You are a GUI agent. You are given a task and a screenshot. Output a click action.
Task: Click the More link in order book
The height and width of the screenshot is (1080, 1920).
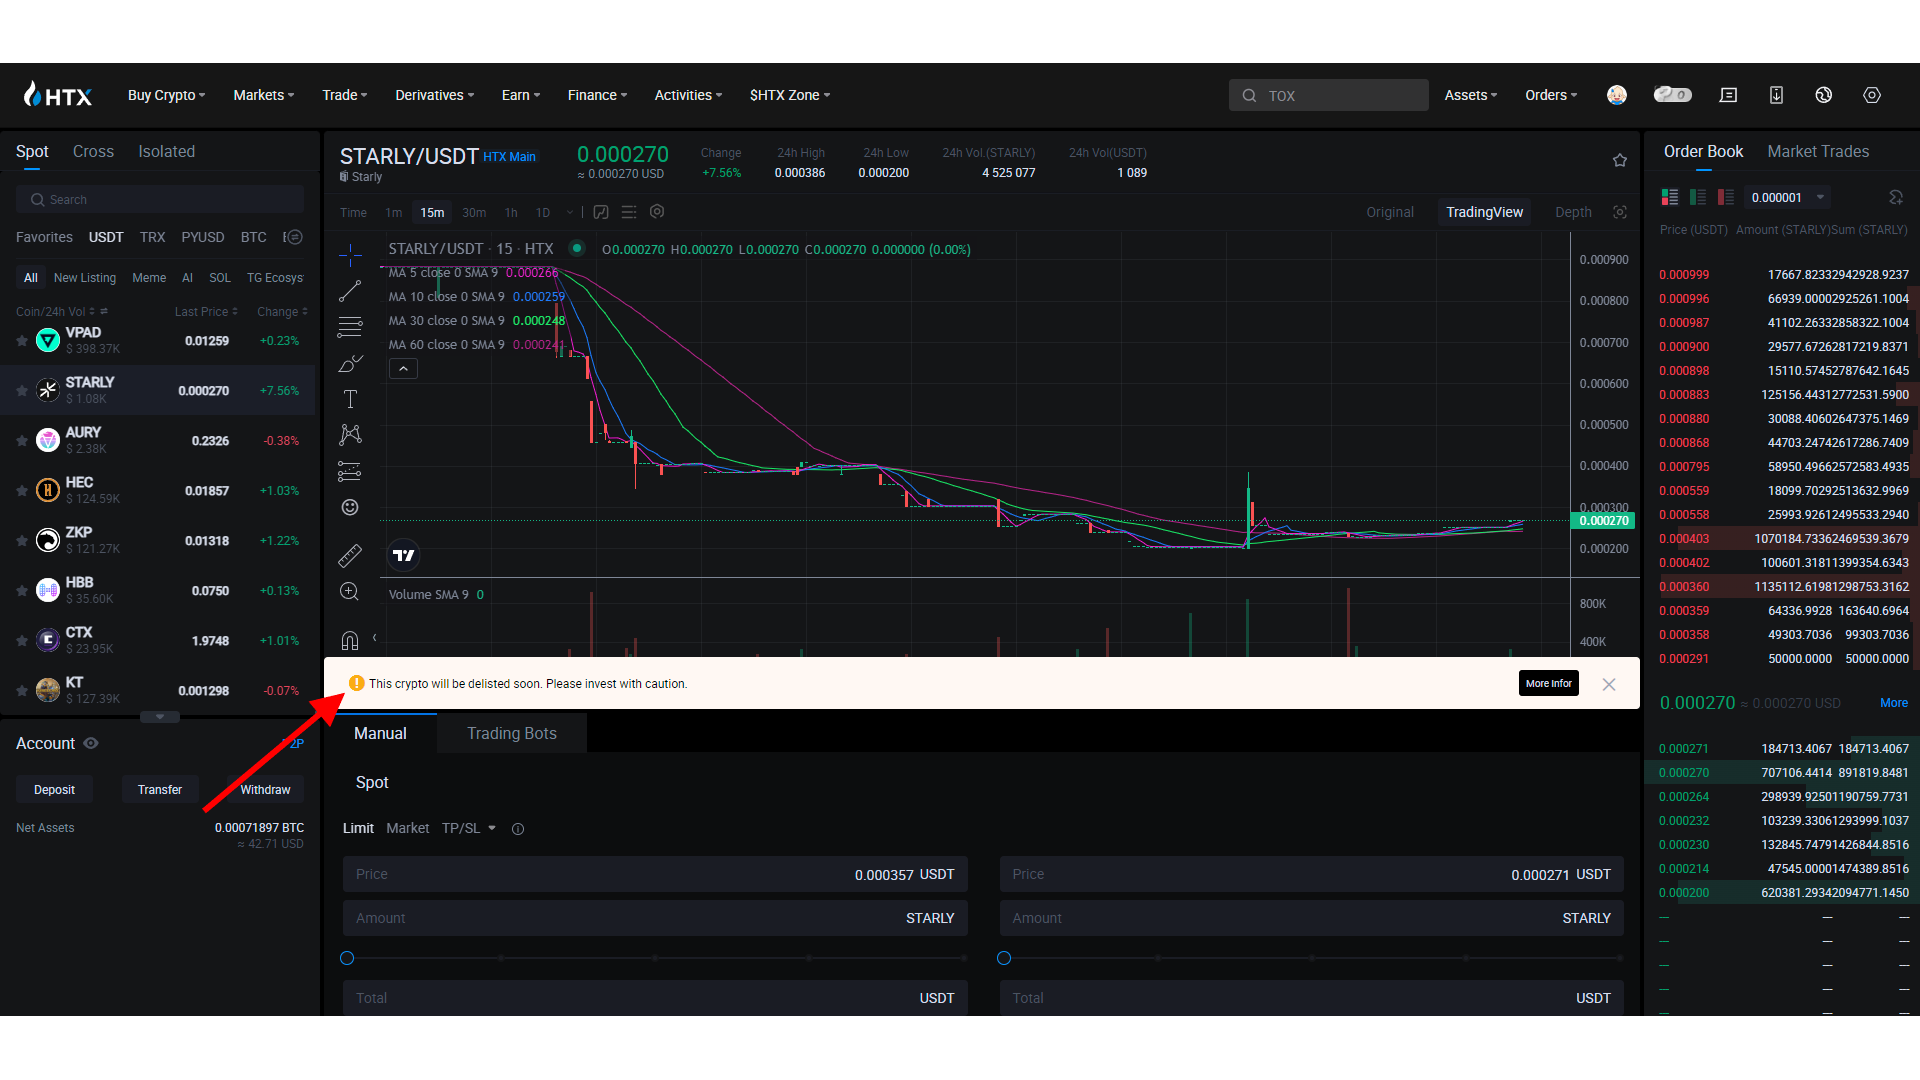[1894, 703]
